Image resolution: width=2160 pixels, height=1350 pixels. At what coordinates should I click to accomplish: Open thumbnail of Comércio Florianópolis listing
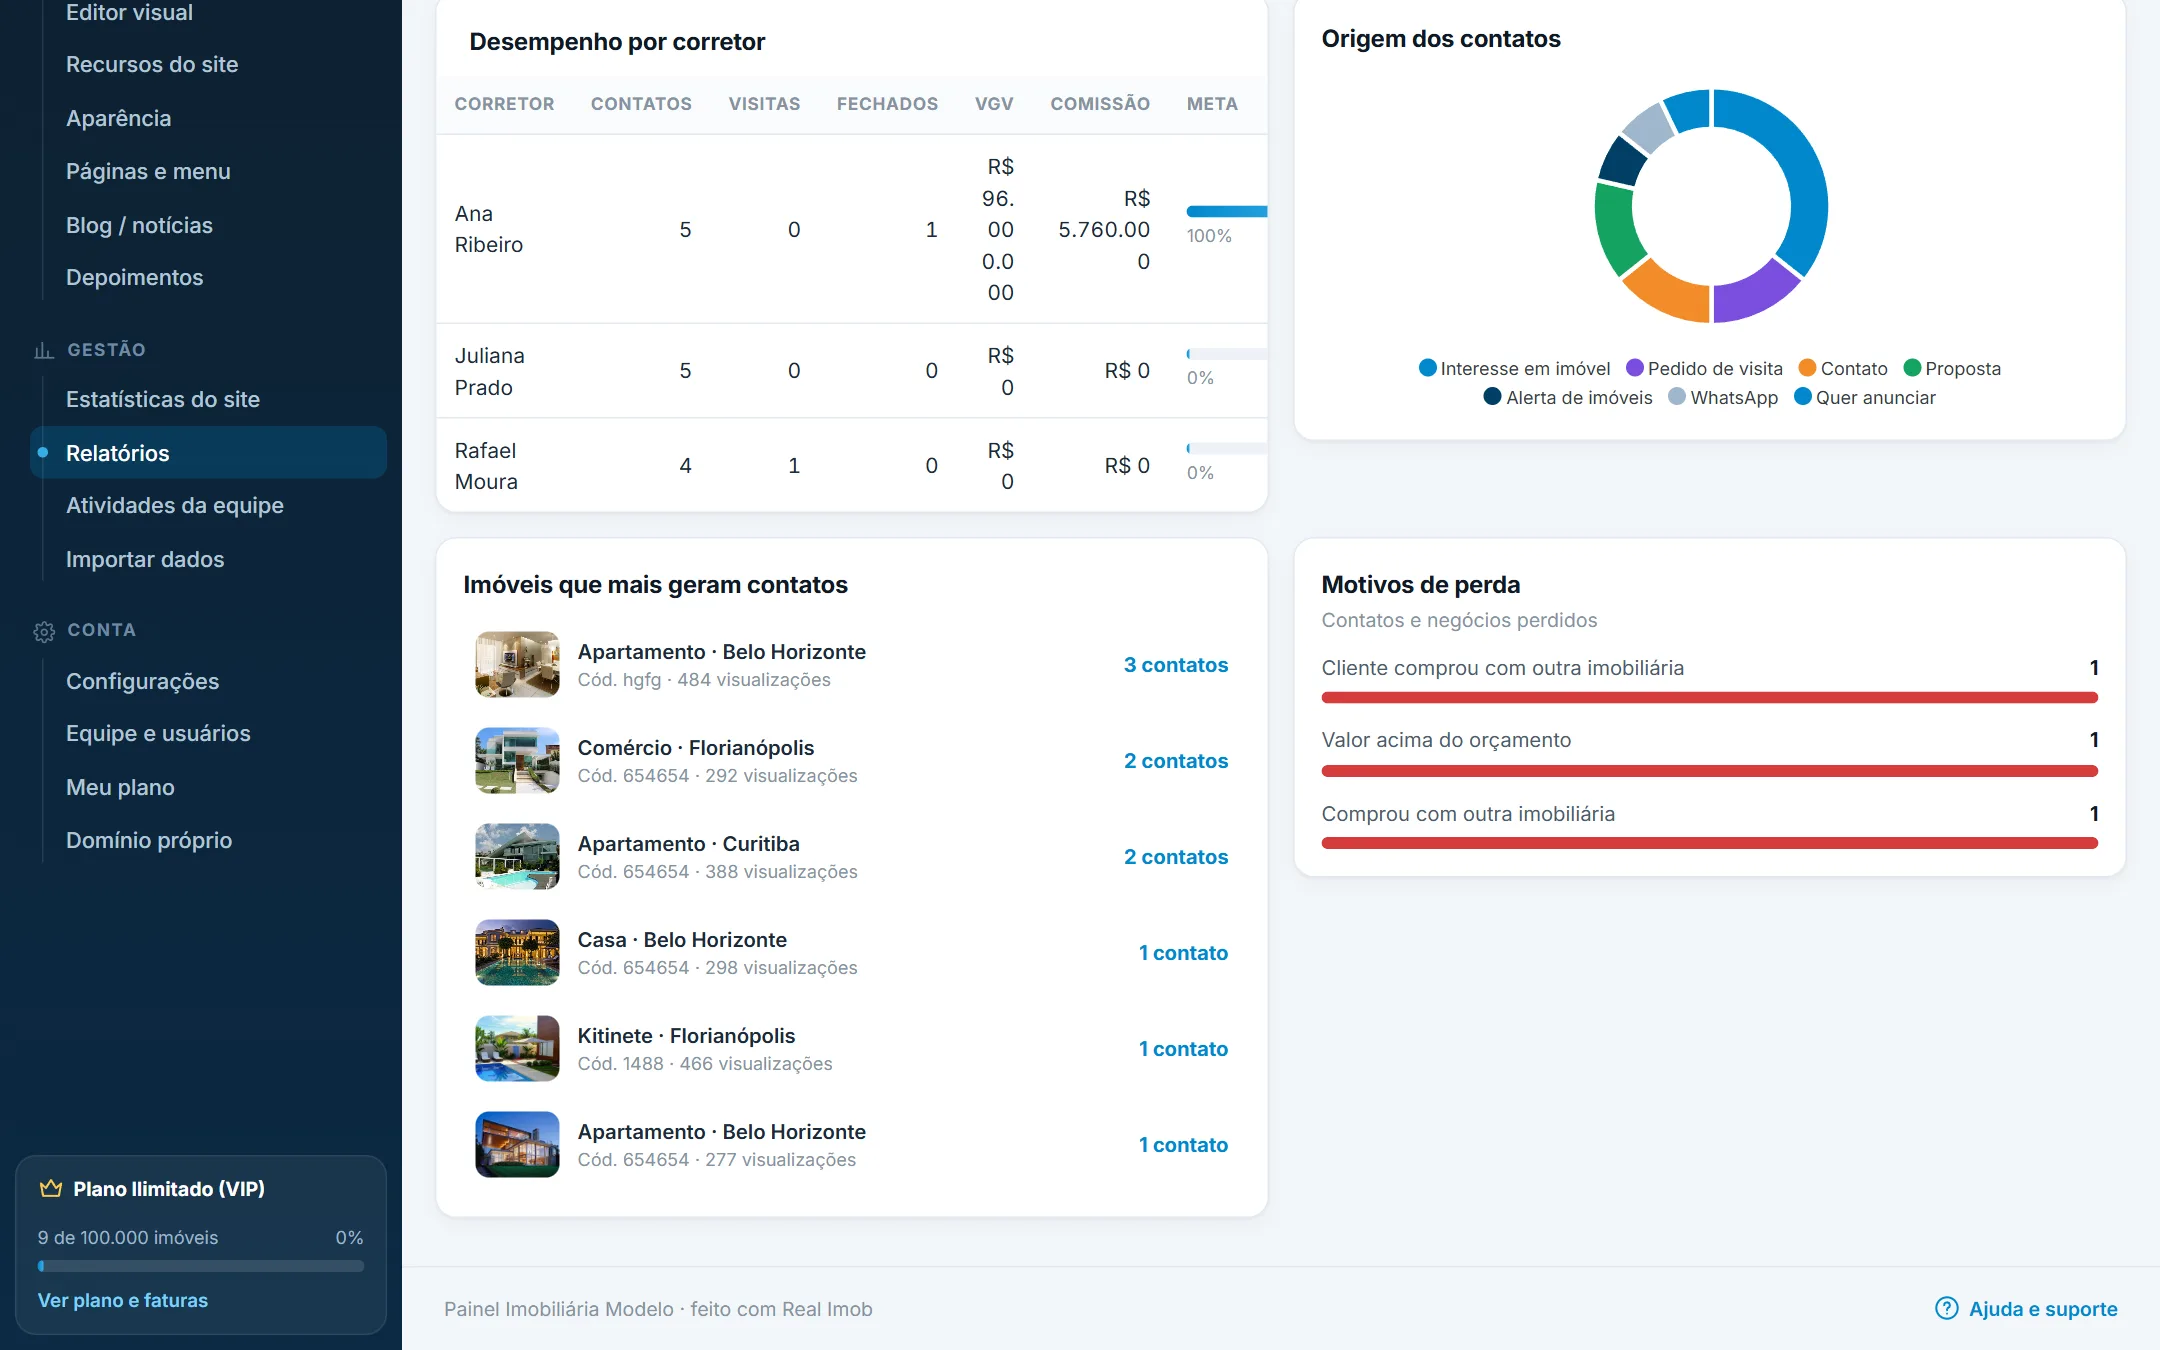tap(517, 760)
